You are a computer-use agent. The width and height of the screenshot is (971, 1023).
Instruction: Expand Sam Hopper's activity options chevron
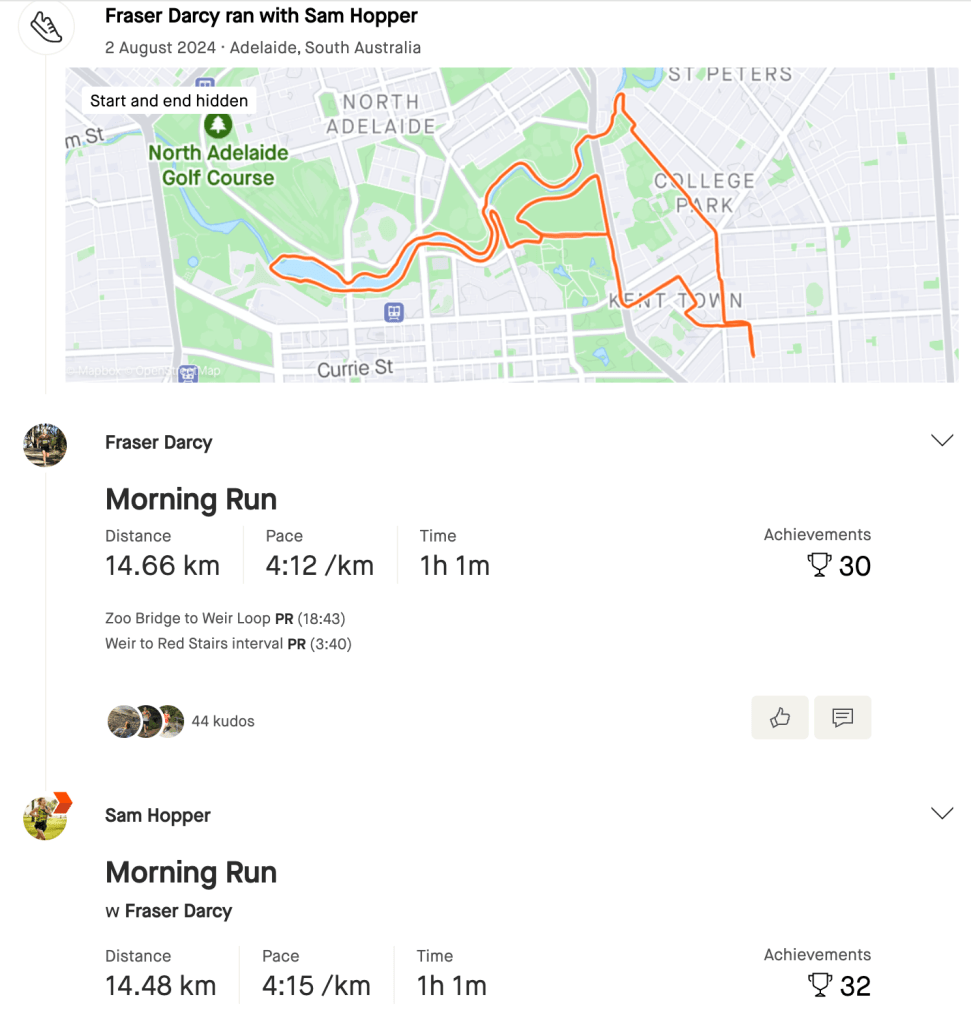click(x=941, y=813)
